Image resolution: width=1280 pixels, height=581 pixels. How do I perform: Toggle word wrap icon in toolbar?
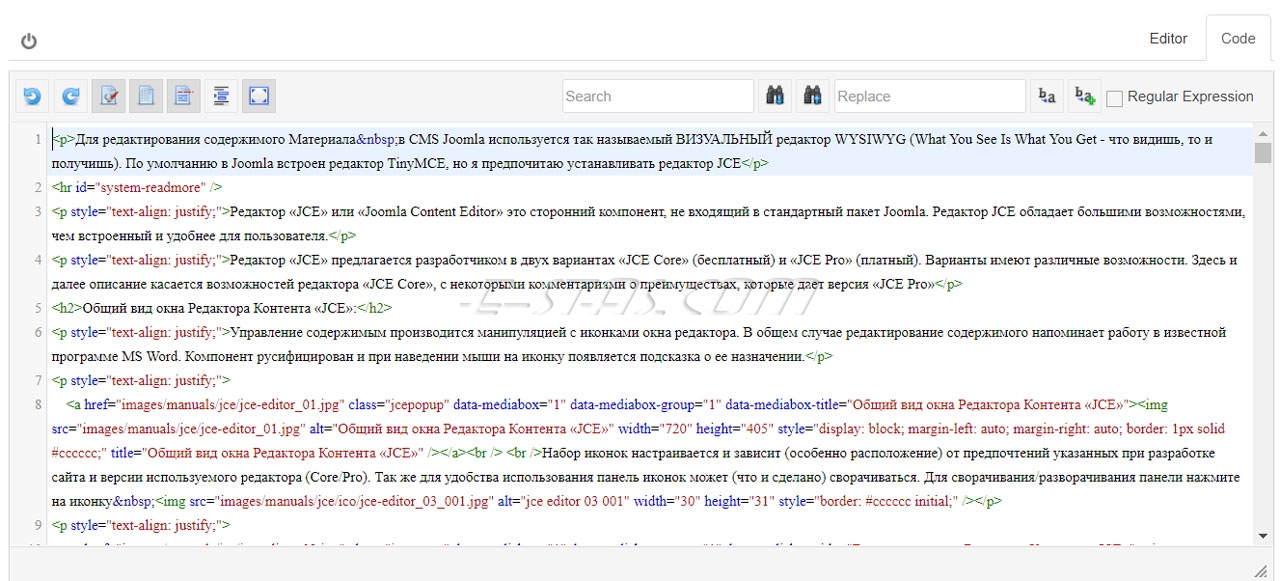coord(183,96)
